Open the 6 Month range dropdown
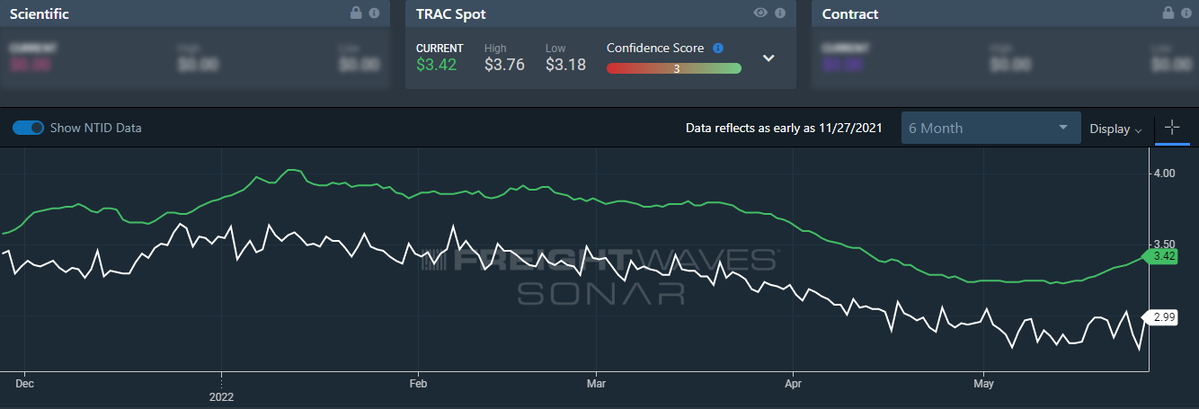Screen dimensions: 1199x409 point(991,128)
